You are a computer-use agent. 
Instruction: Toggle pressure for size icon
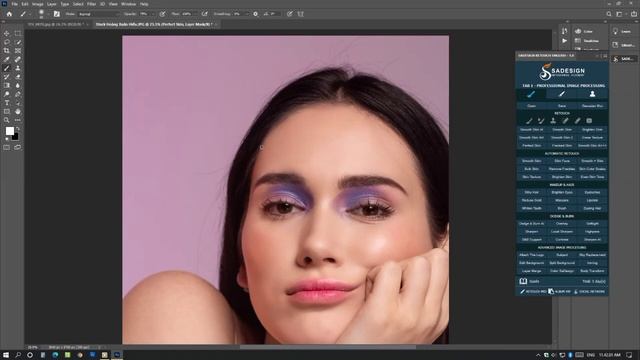(289, 14)
